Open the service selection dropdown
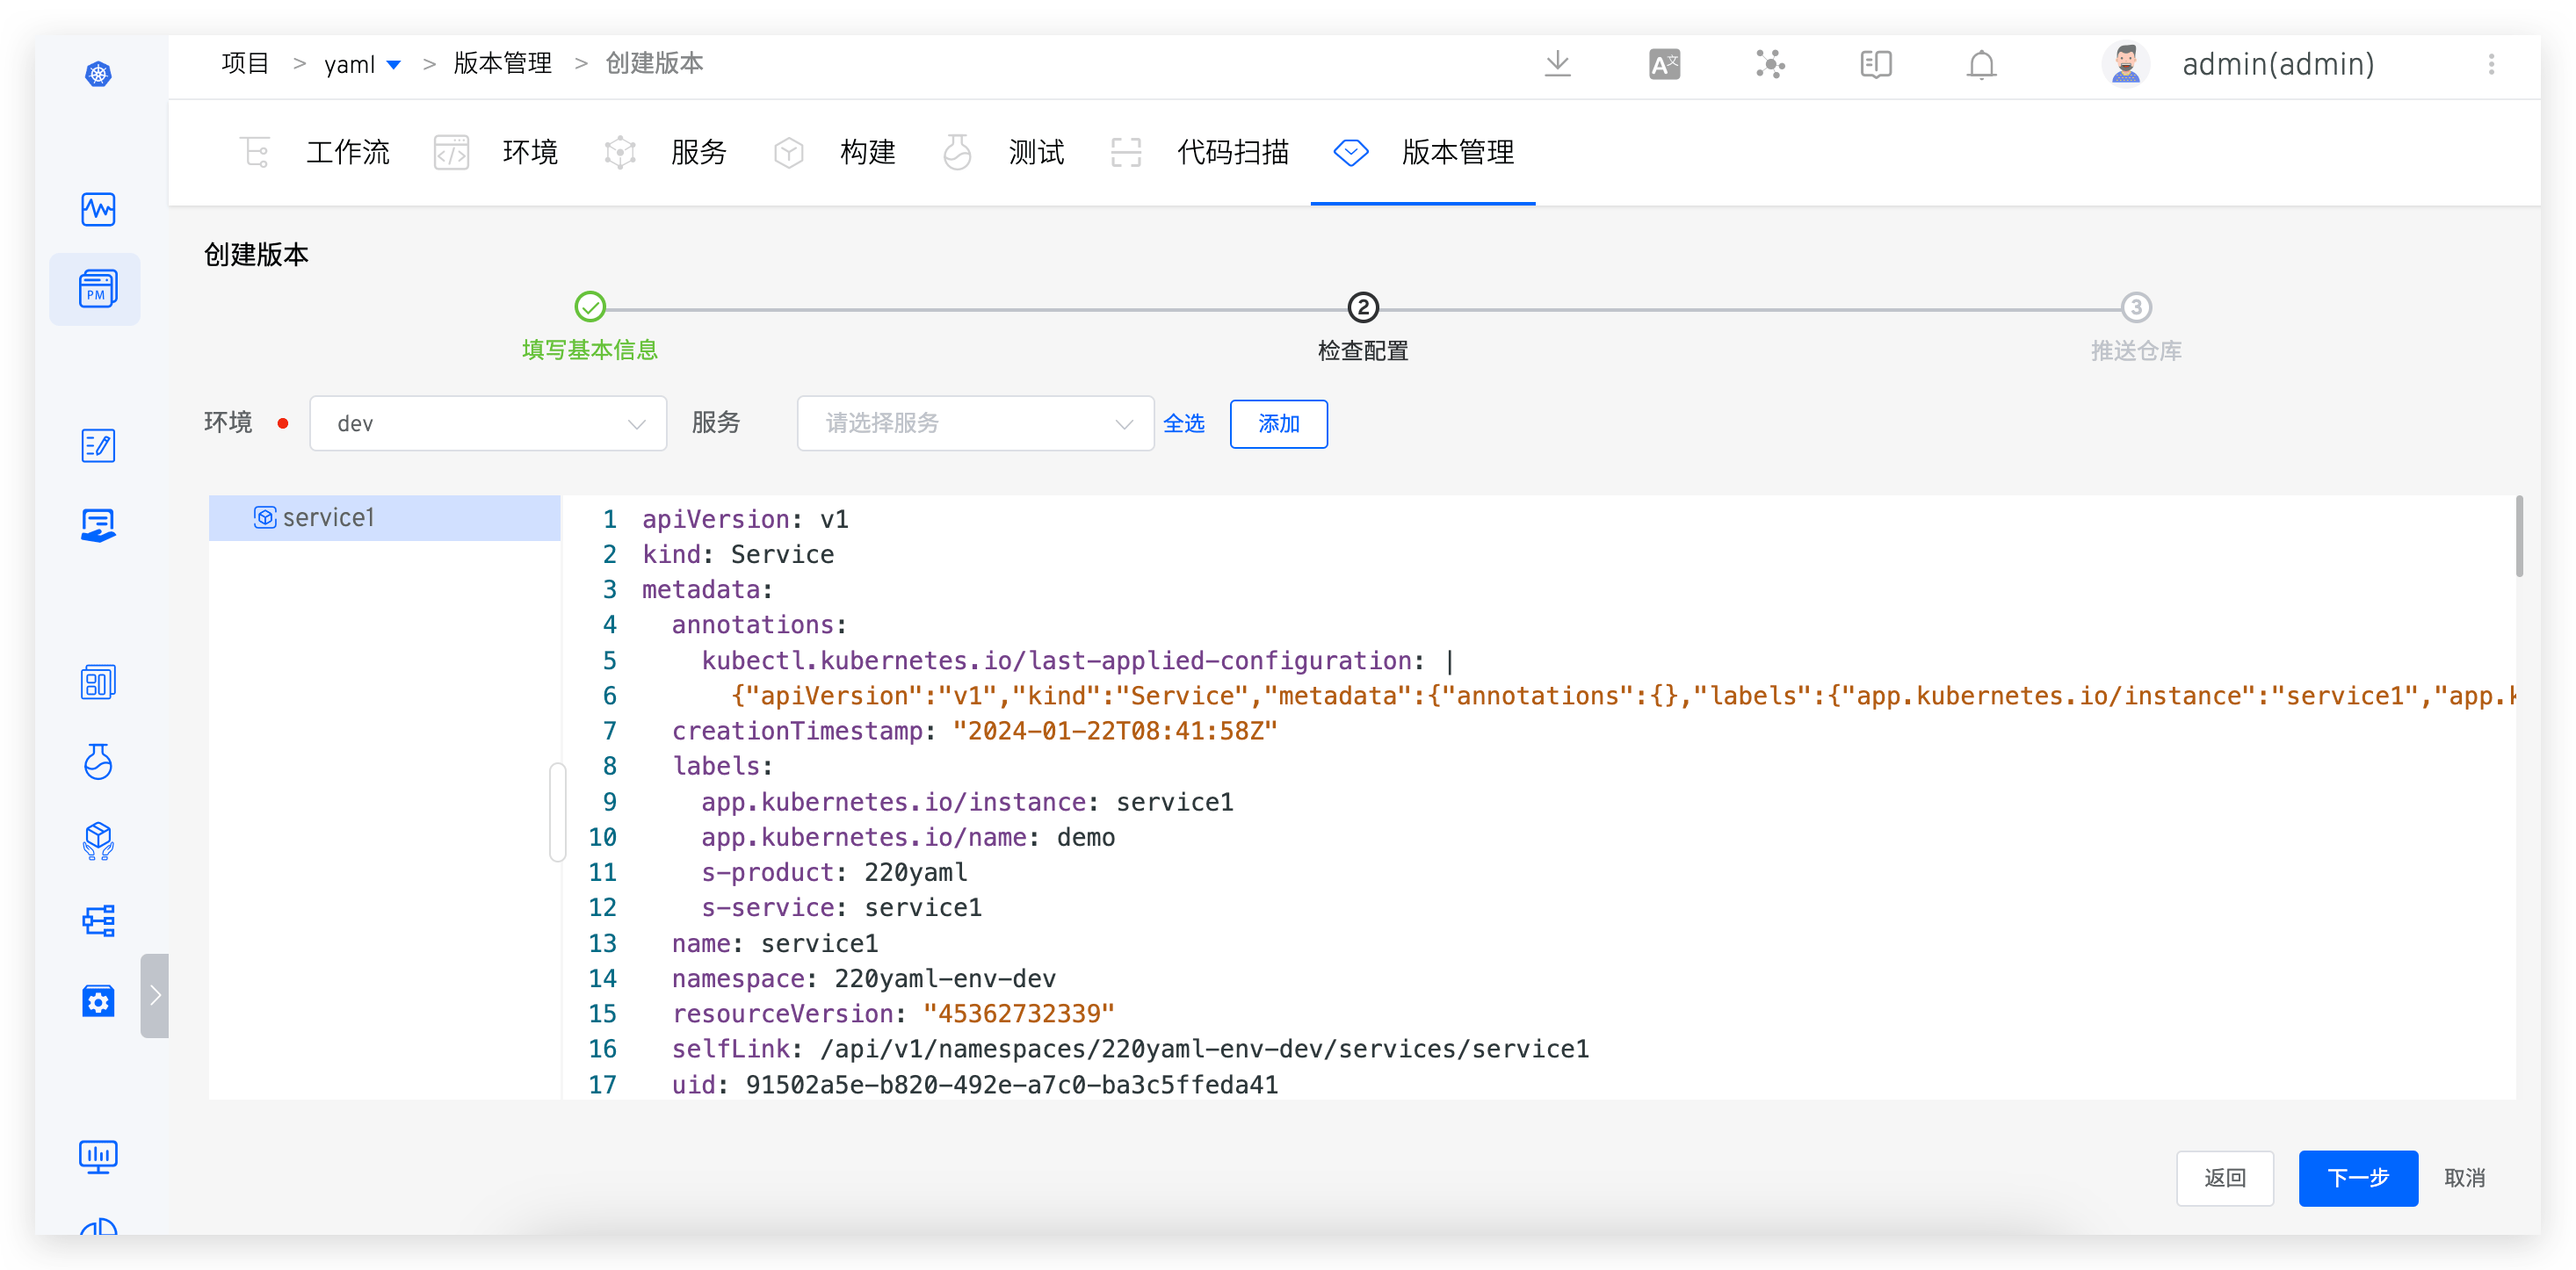The width and height of the screenshot is (2576, 1270). click(975, 424)
